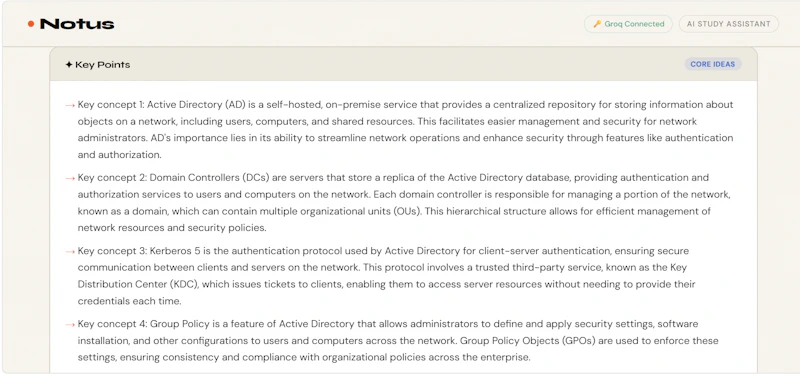The image size is (800, 374).
Task: Click the text 'Key concept 3: Kerberos 5'
Action: pos(138,251)
